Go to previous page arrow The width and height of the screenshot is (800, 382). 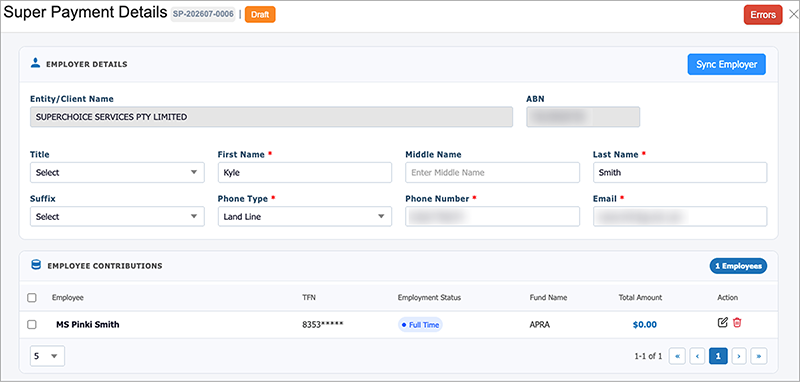[x=697, y=356]
